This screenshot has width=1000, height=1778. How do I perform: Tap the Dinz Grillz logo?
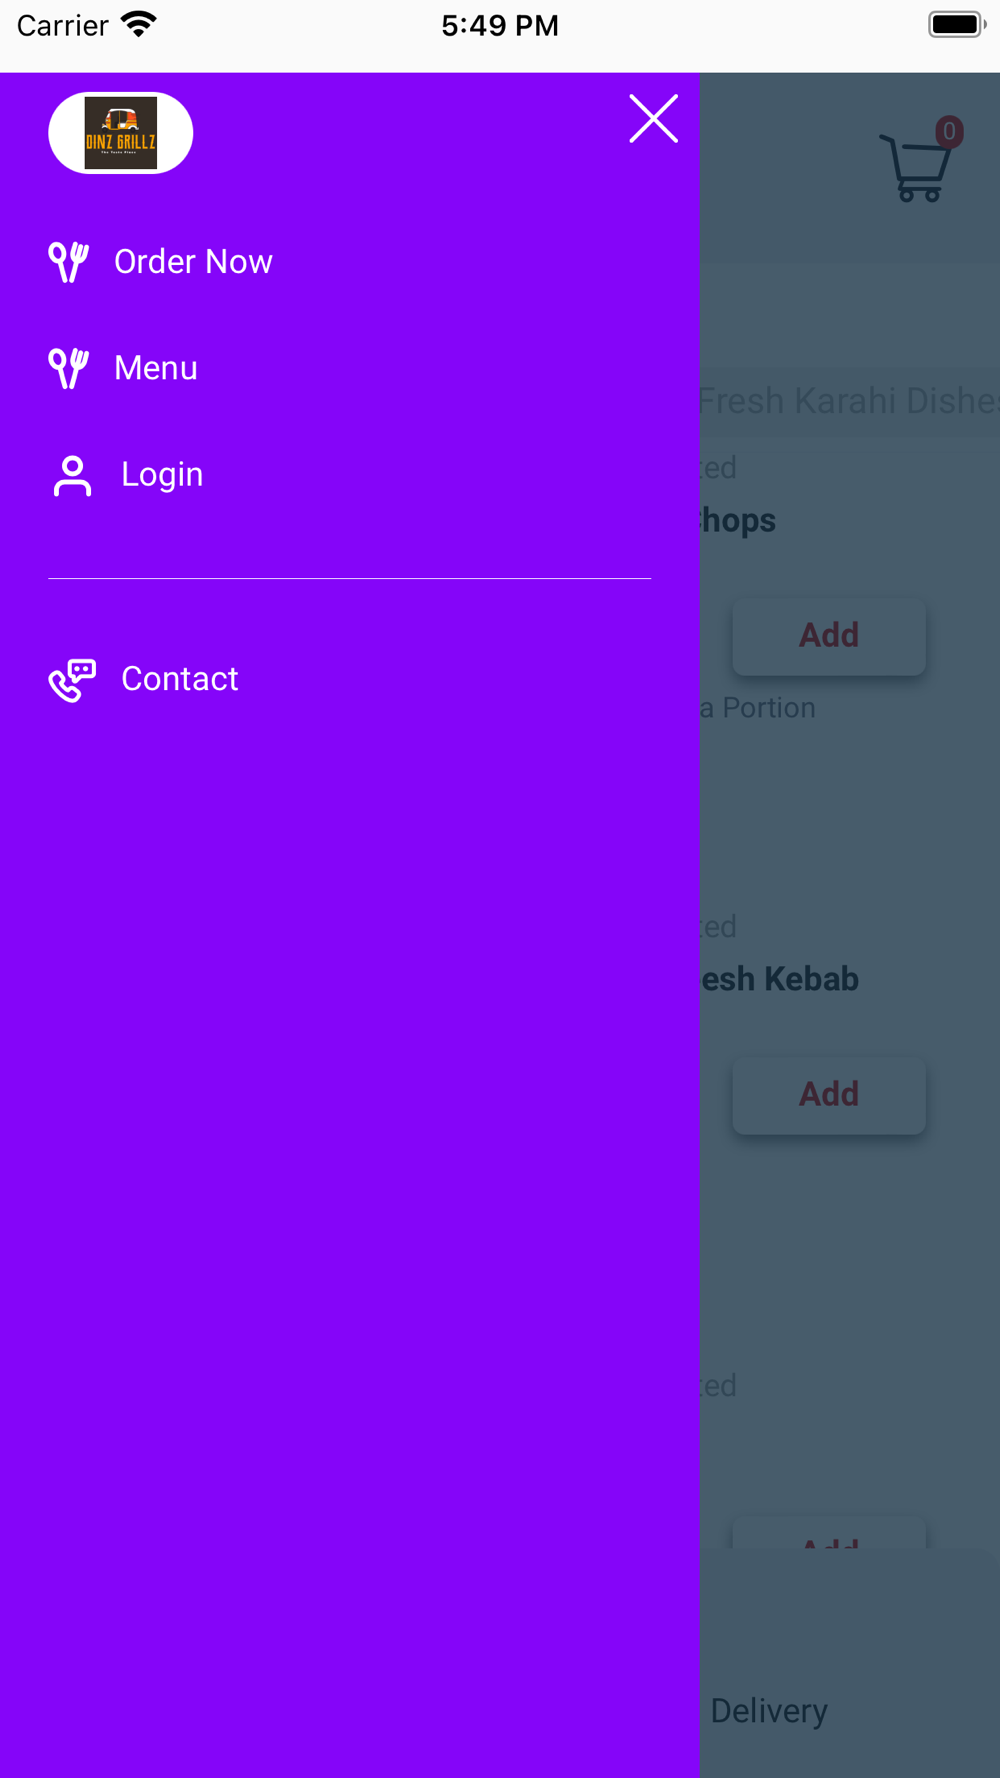pos(120,133)
